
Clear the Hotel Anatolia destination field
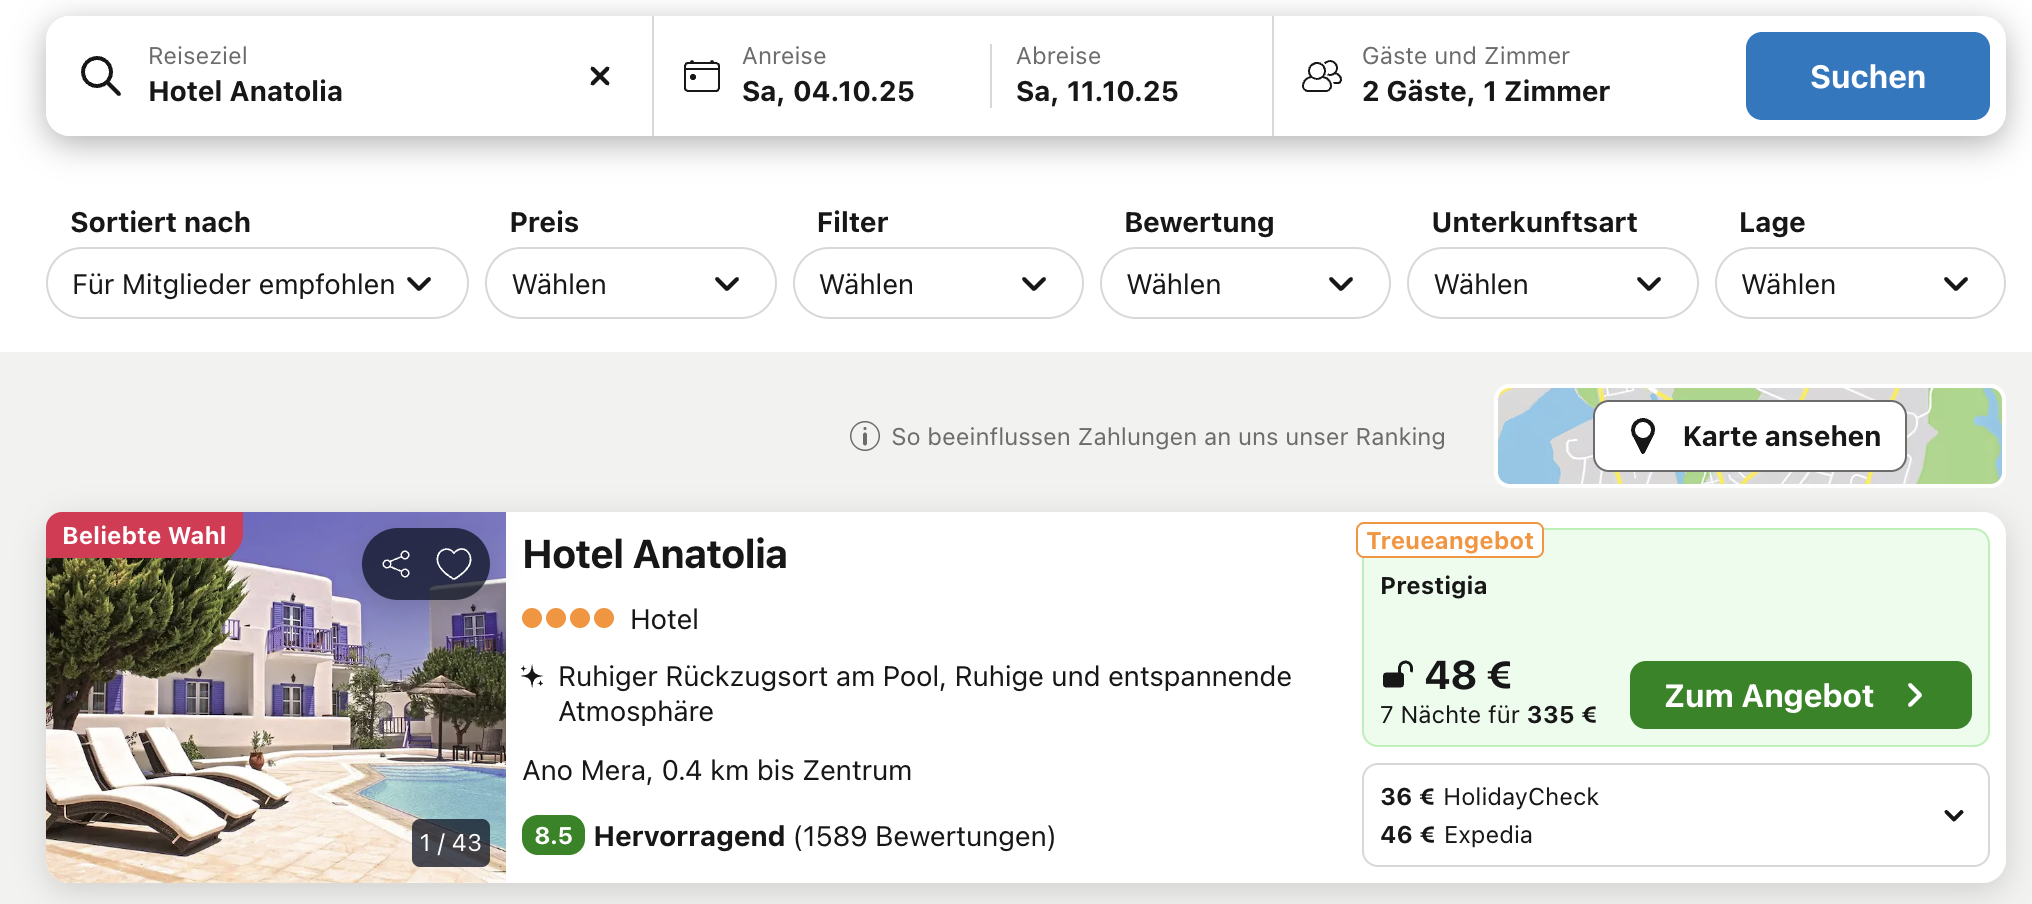pos(600,76)
